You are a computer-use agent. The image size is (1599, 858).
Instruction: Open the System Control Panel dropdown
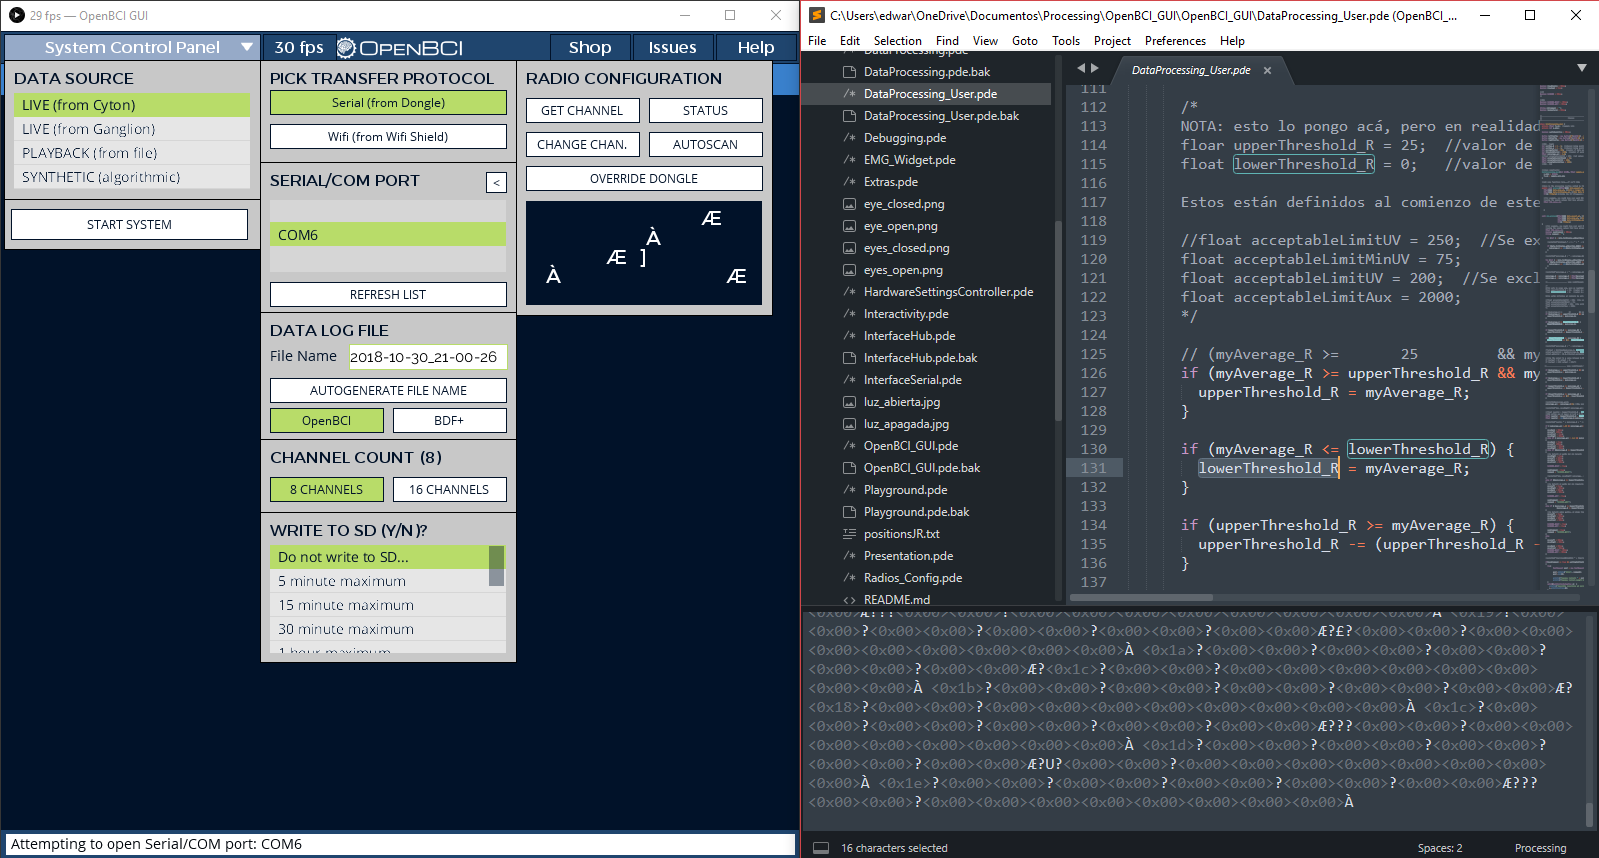pos(132,47)
